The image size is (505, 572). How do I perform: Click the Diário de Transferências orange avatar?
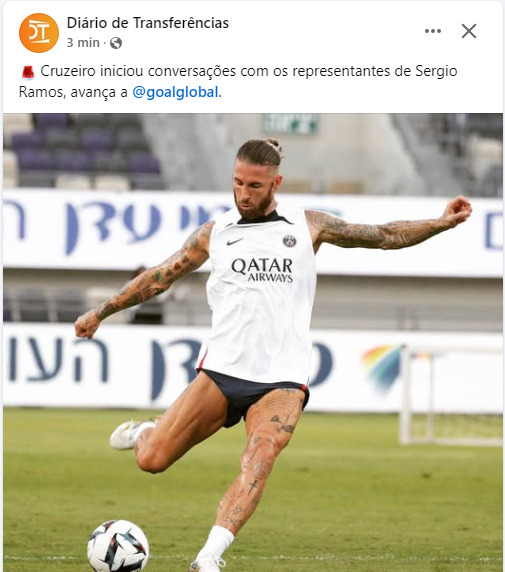pos(39,33)
